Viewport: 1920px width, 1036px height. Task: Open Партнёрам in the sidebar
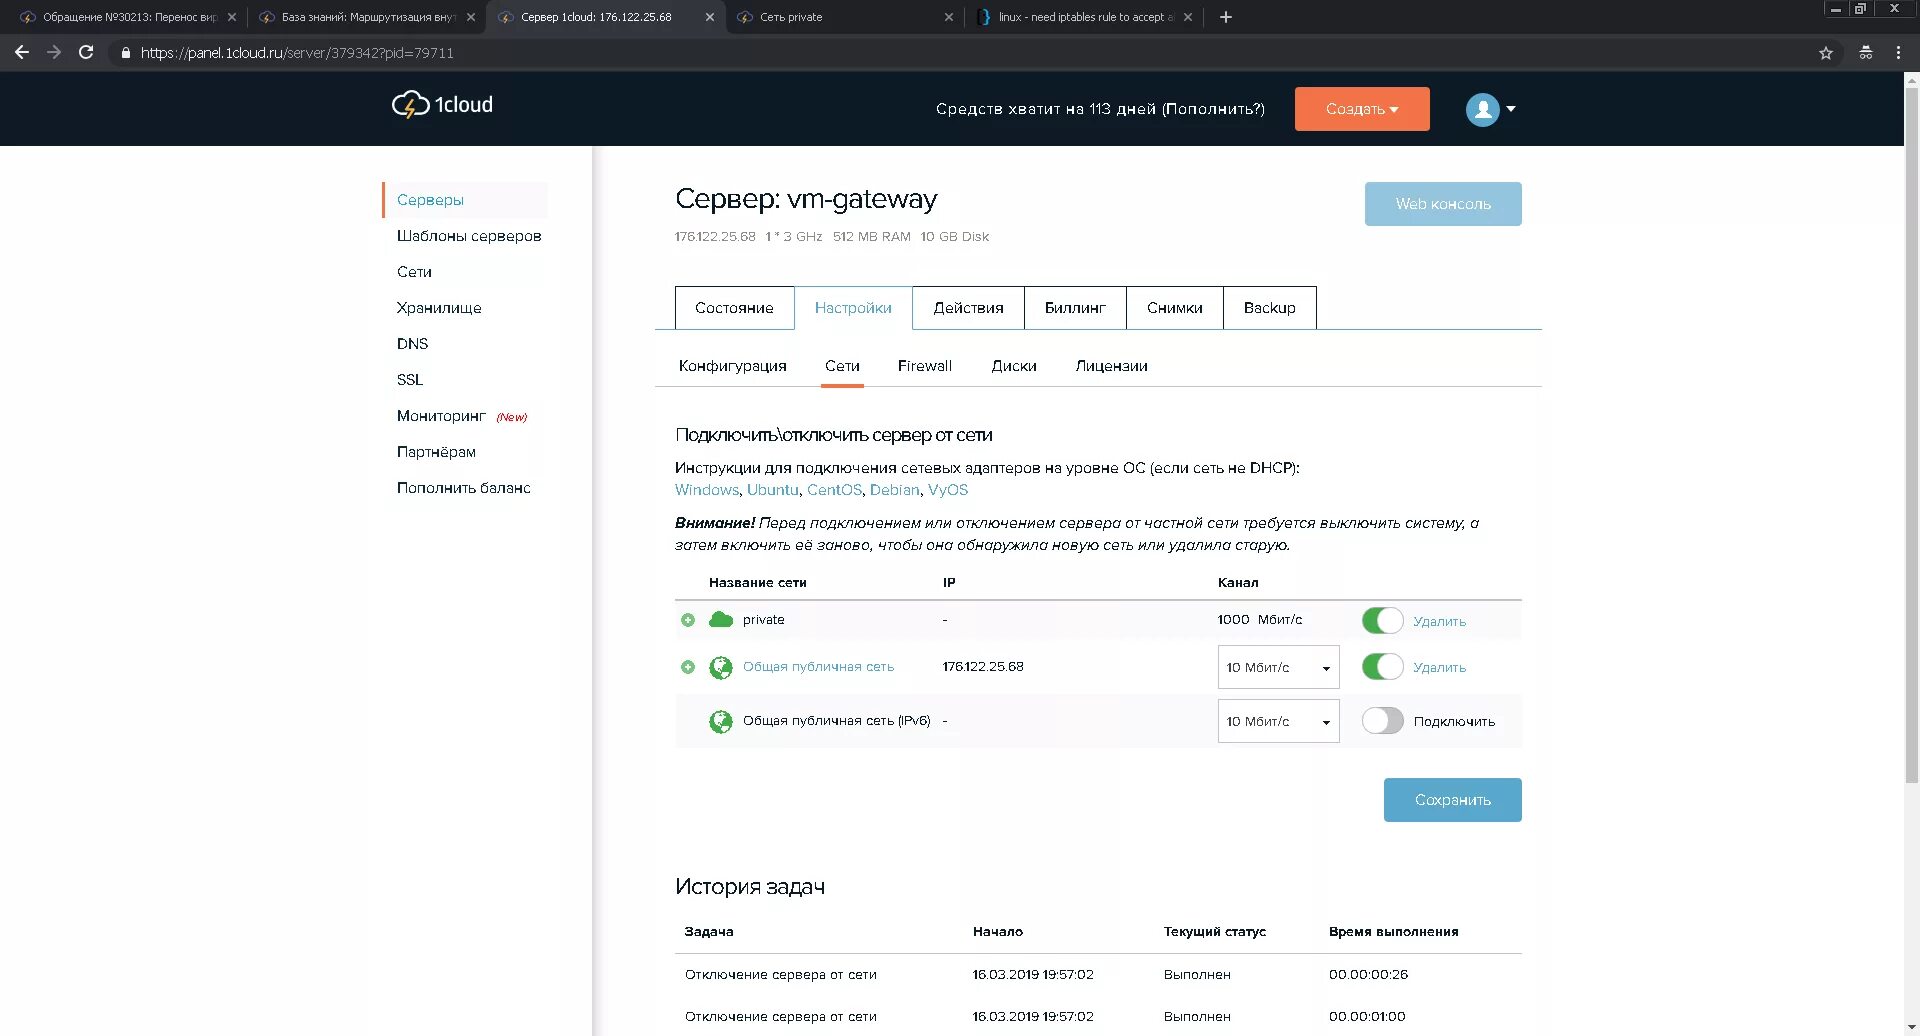[436, 452]
